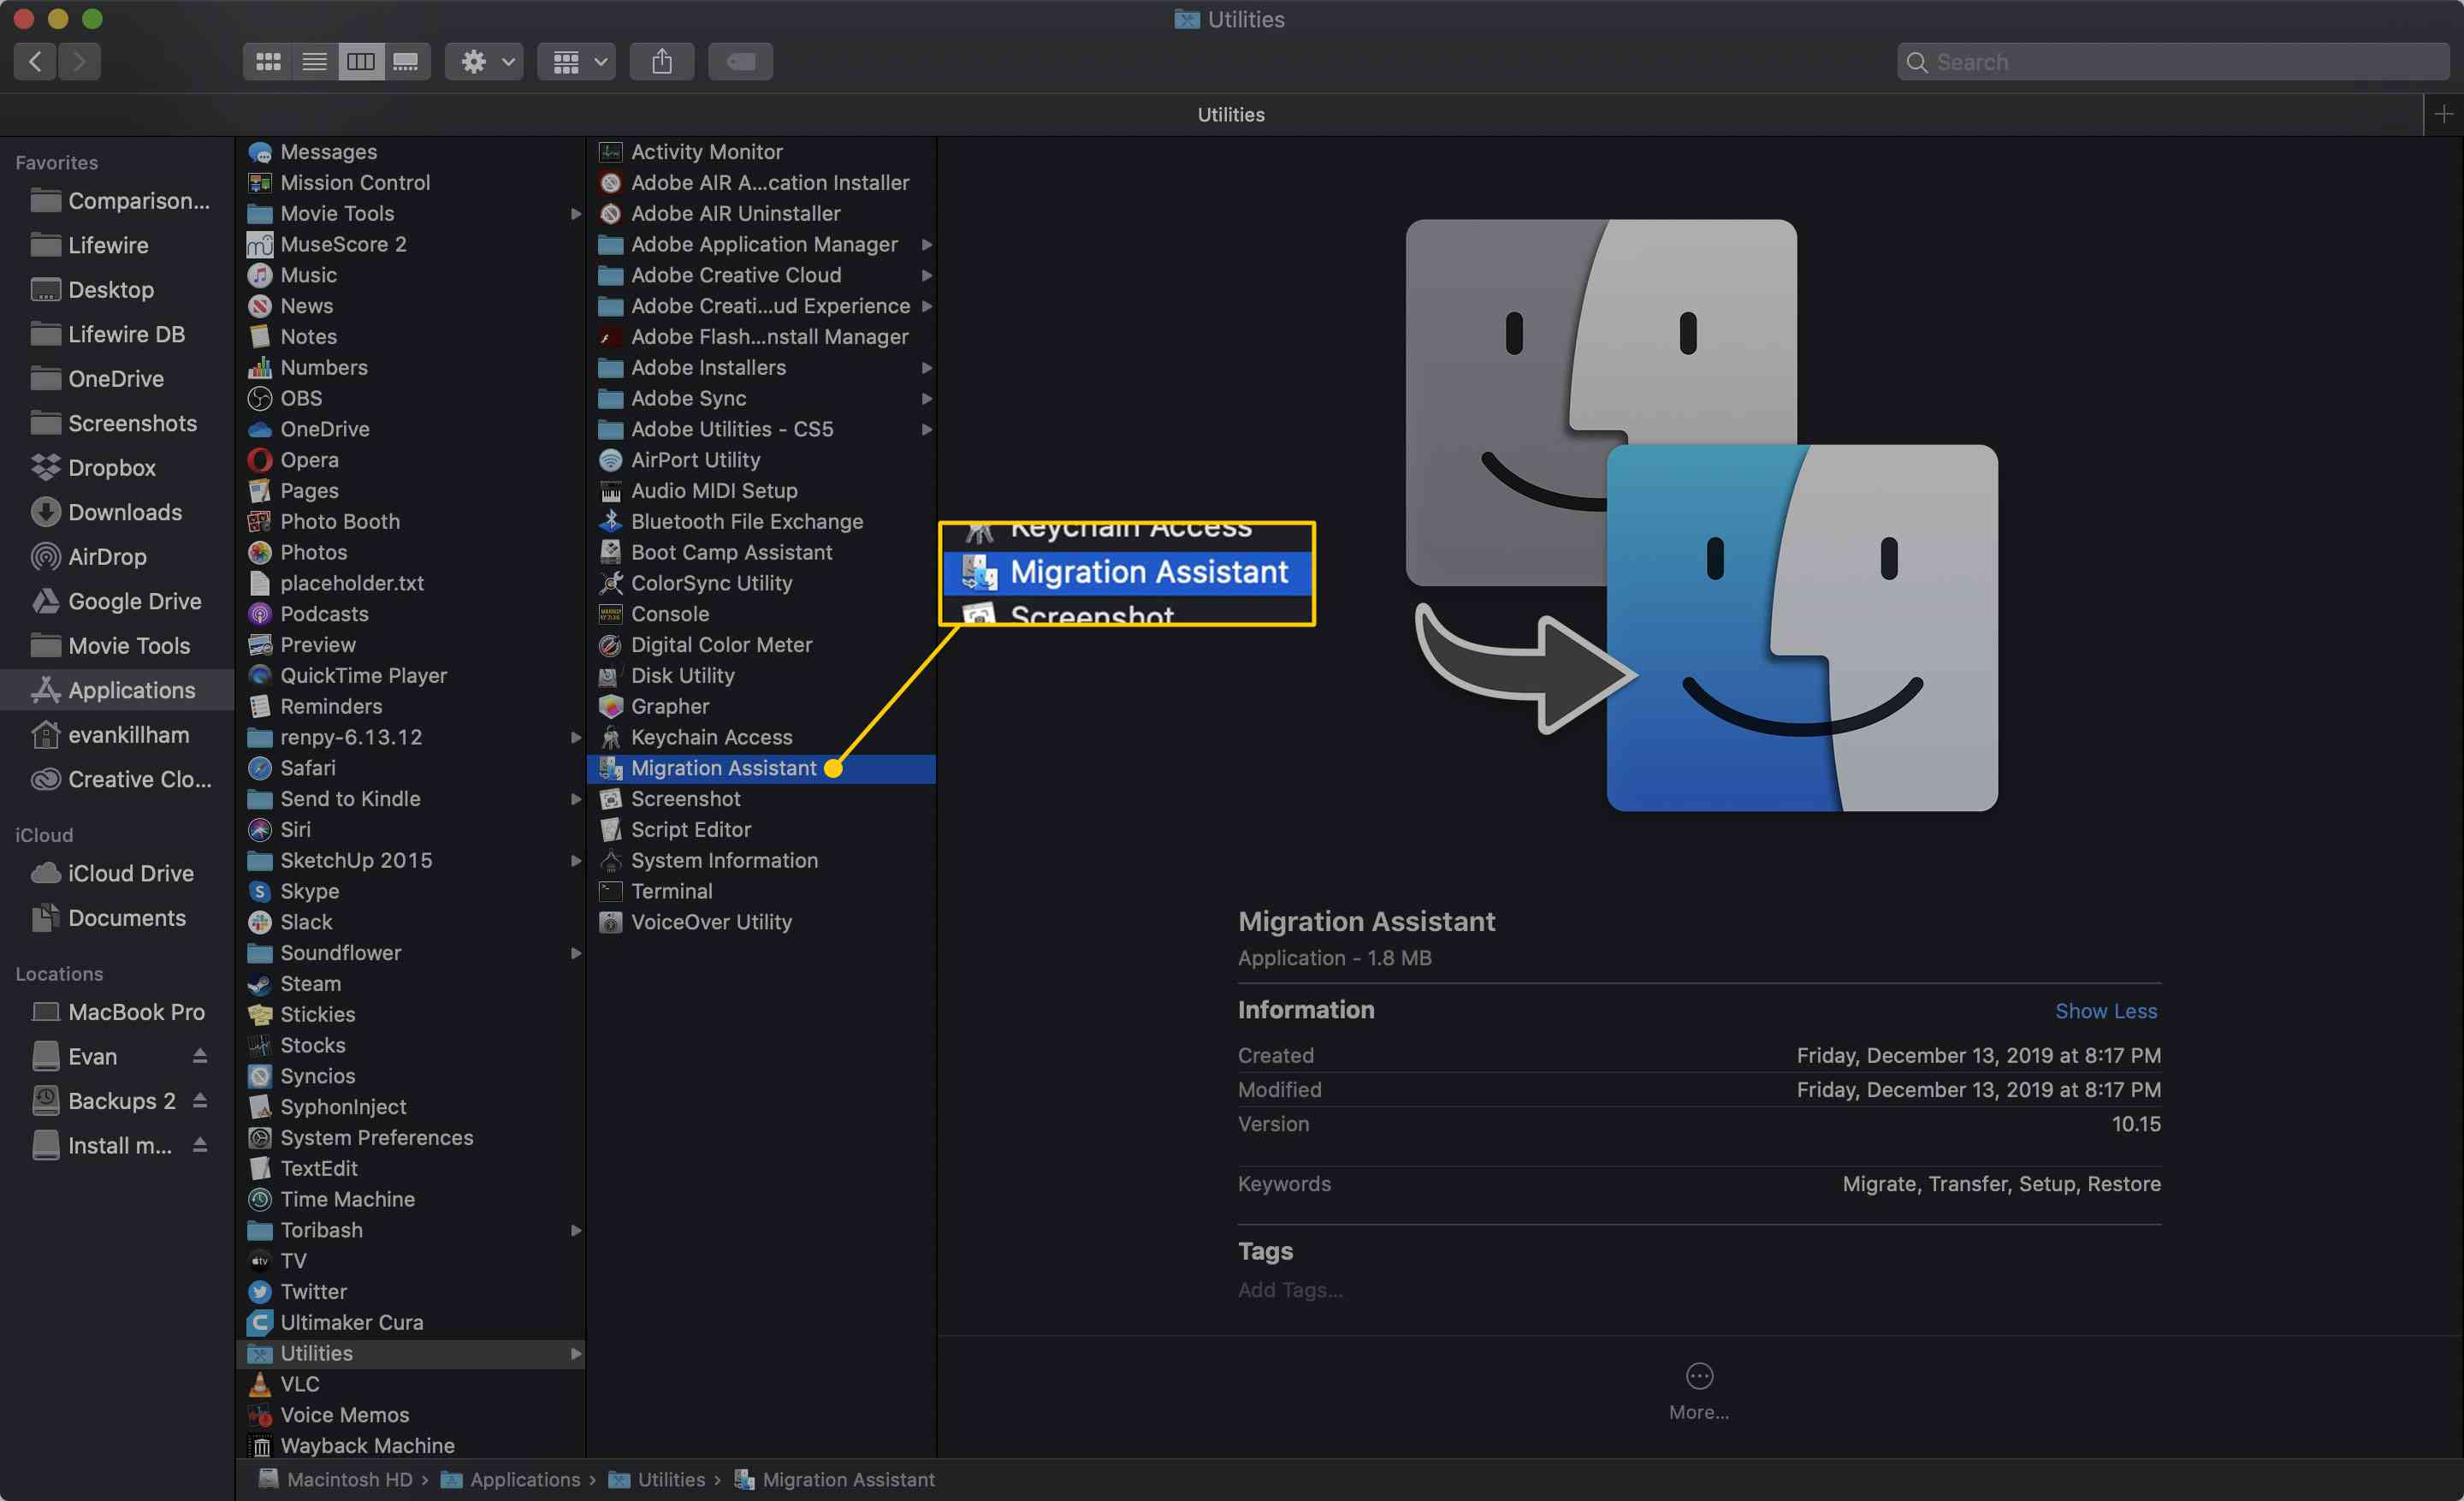Eject the Backups 2 volume
Image resolution: width=2464 pixels, height=1501 pixels.
tap(200, 1101)
